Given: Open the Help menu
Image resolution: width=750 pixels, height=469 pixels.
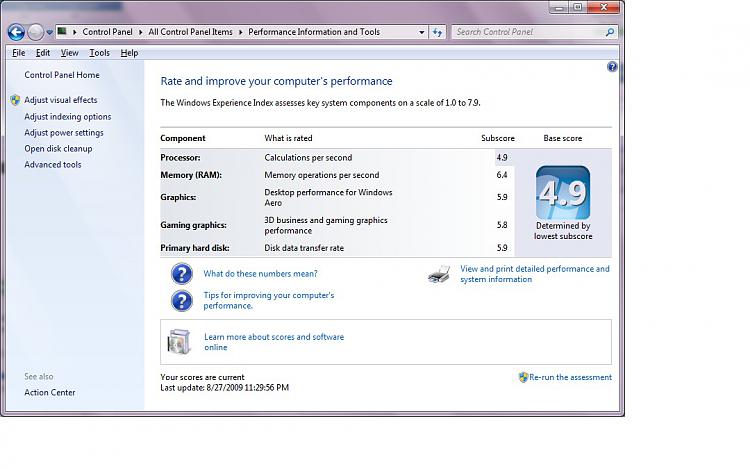Looking at the screenshot, I should (129, 53).
